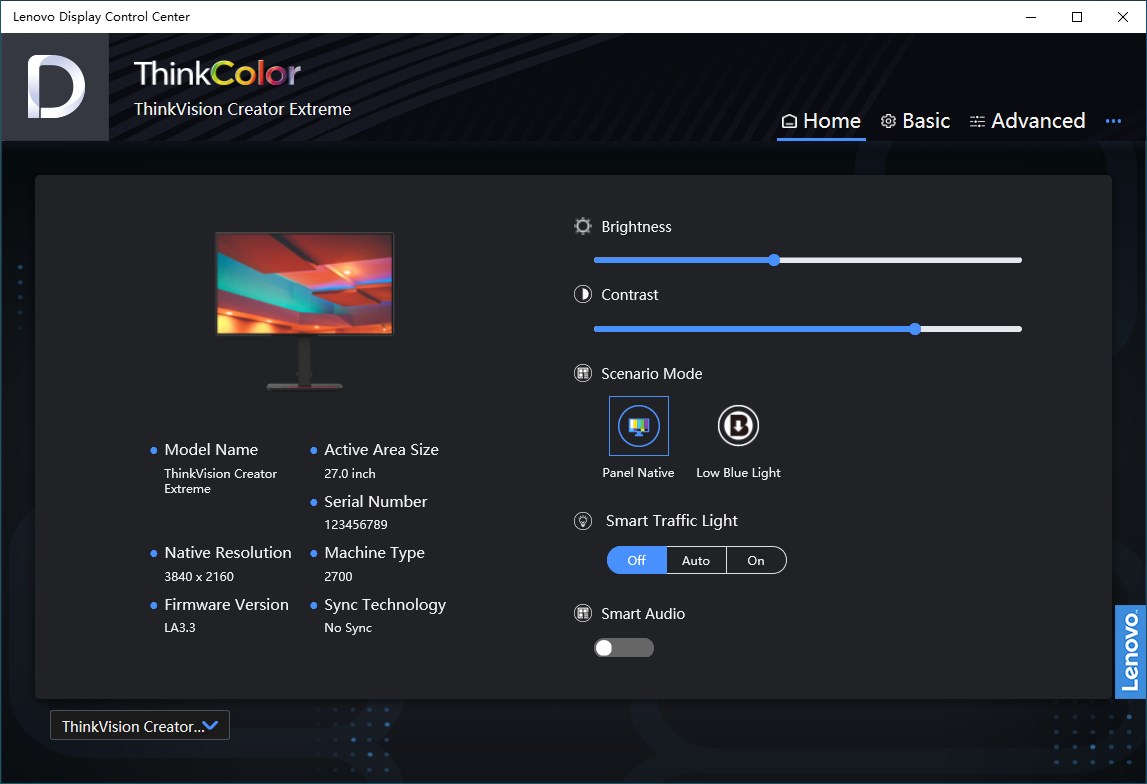Viewport: 1147px width, 784px height.
Task: Click the Smart Traffic Light label
Action: tap(672, 521)
